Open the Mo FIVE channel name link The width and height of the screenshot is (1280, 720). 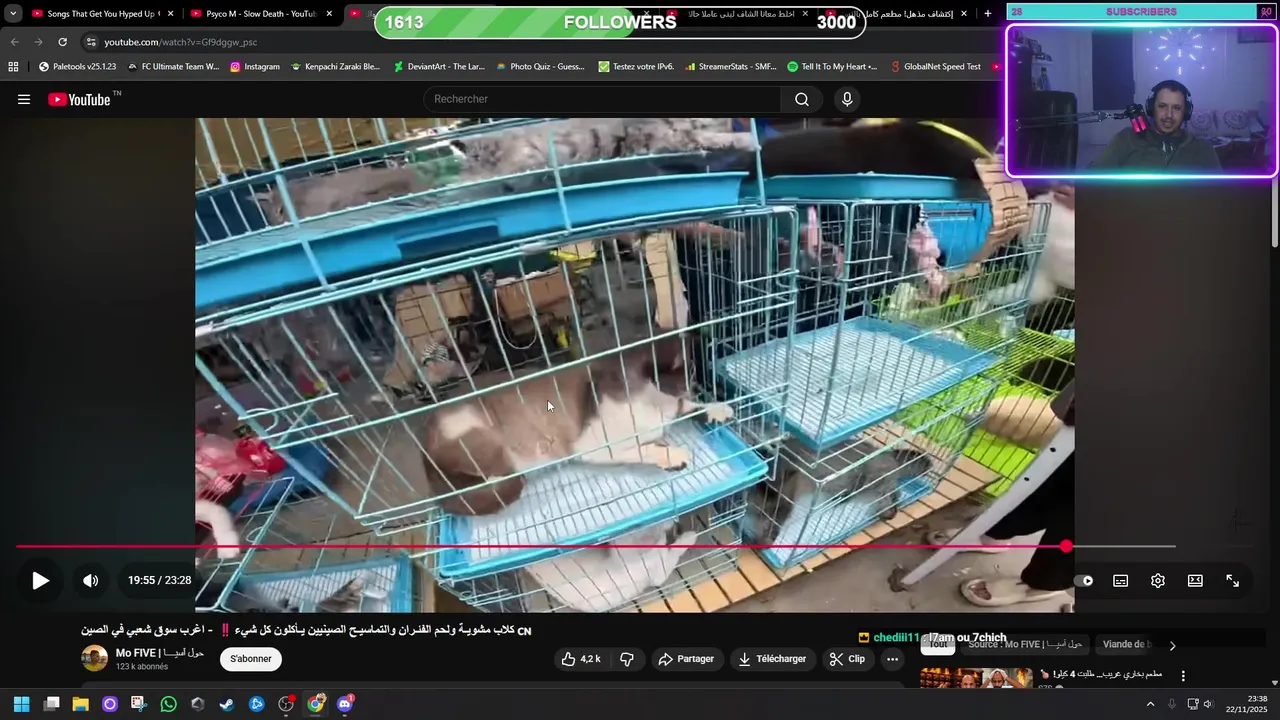(160, 653)
